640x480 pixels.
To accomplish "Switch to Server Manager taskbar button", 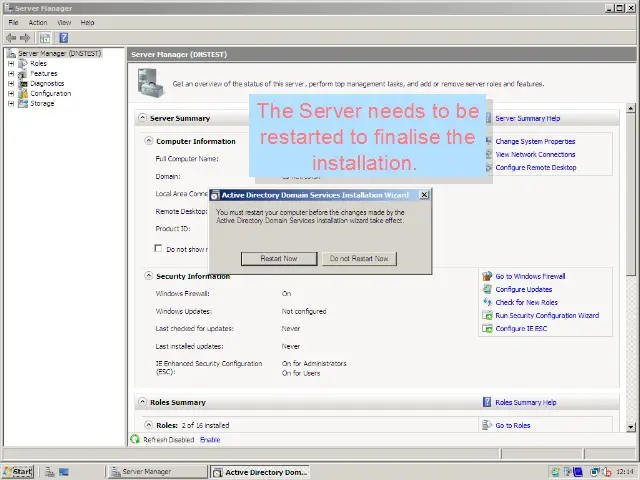I will tap(158, 471).
